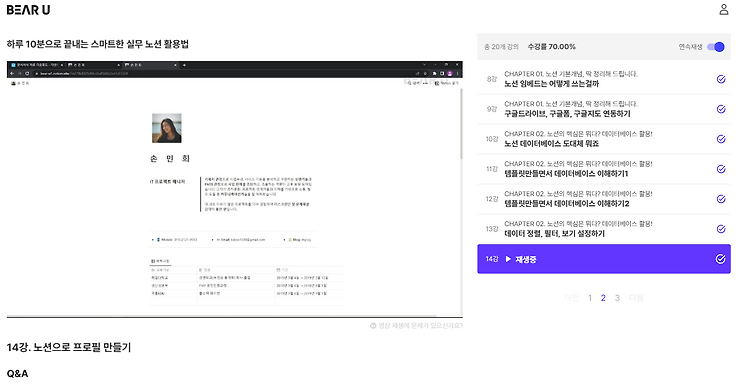Open lecture 12강 템플릿만들면서 데이터베이스 이해하기2

[604, 199]
